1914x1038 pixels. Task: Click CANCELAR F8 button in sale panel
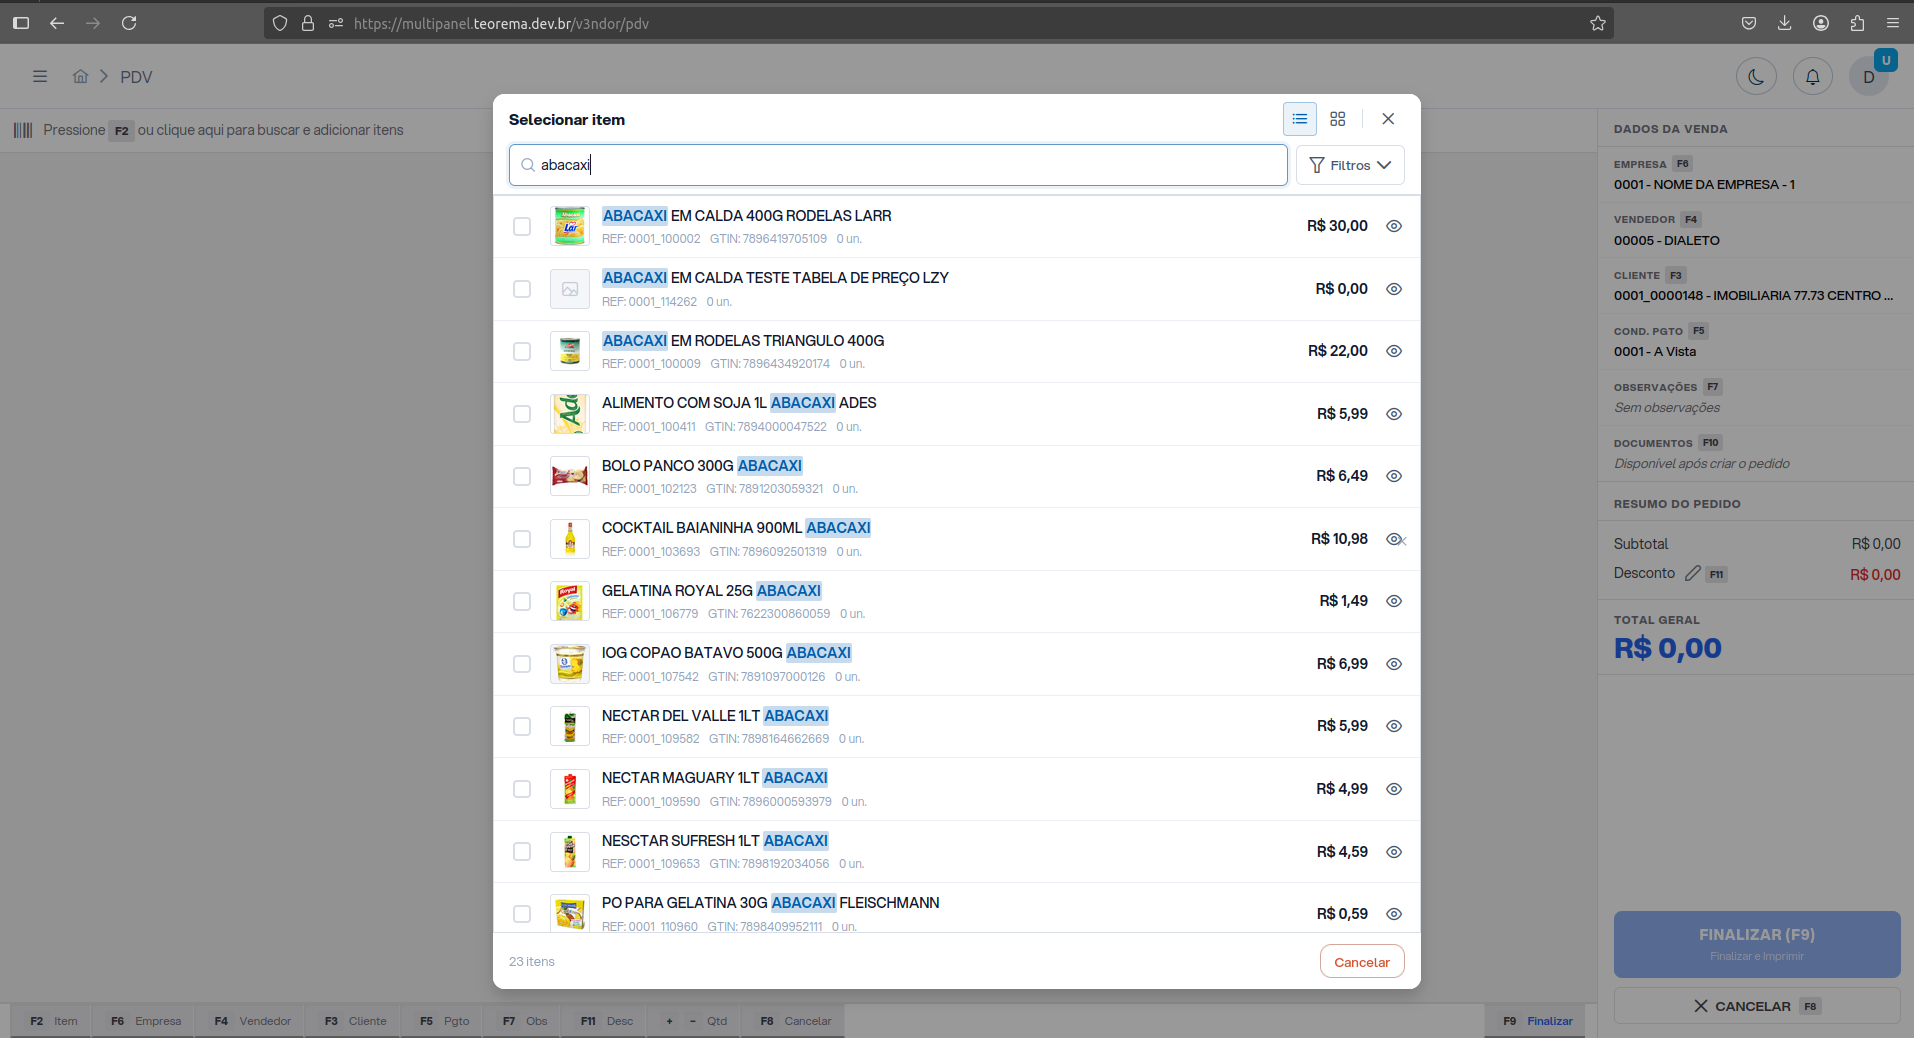(x=1757, y=1006)
